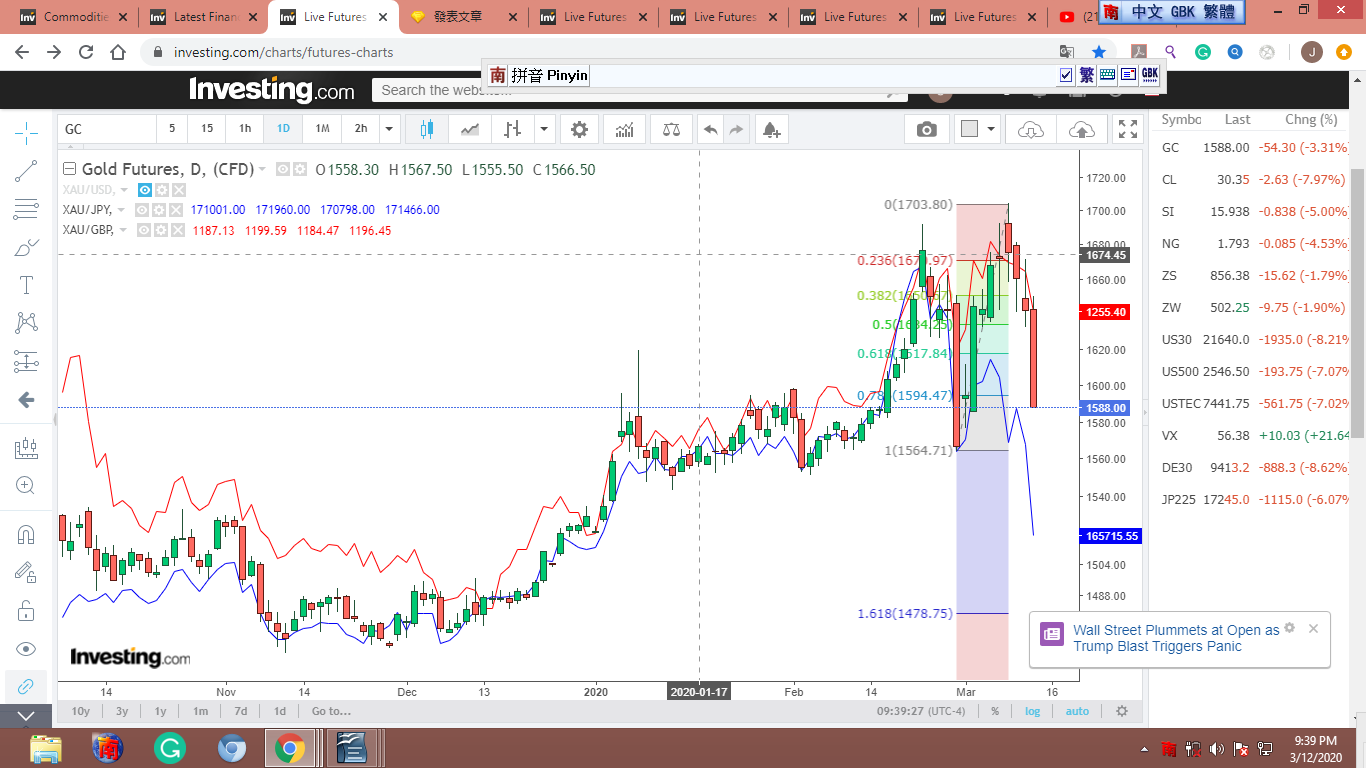This screenshot has width=1366, height=768.
Task: Open chart properties gear in toolbar
Action: (x=579, y=129)
